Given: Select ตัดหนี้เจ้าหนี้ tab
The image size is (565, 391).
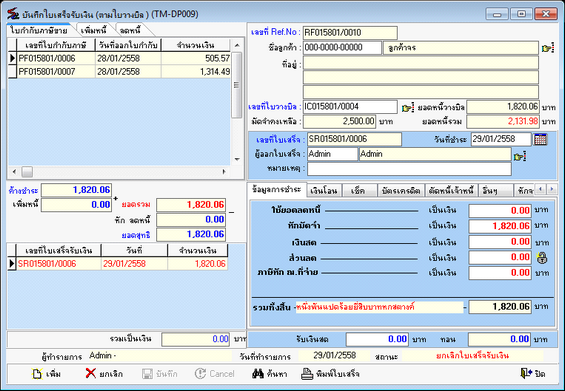Looking at the screenshot, I should pos(451,191).
